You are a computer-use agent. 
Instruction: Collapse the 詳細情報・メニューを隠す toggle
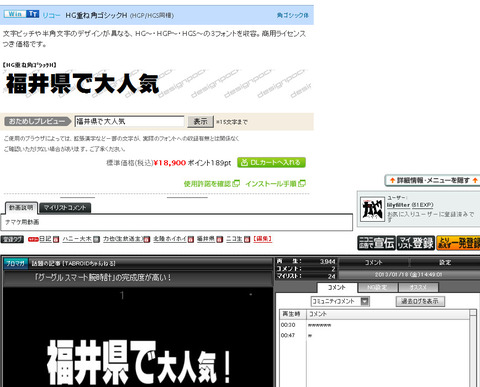pyautogui.click(x=432, y=180)
